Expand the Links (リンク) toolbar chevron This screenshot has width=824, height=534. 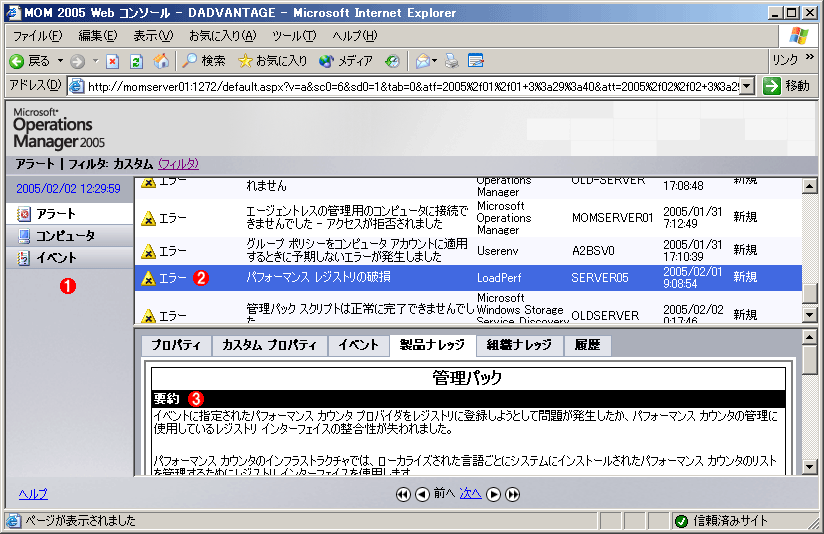810,57
